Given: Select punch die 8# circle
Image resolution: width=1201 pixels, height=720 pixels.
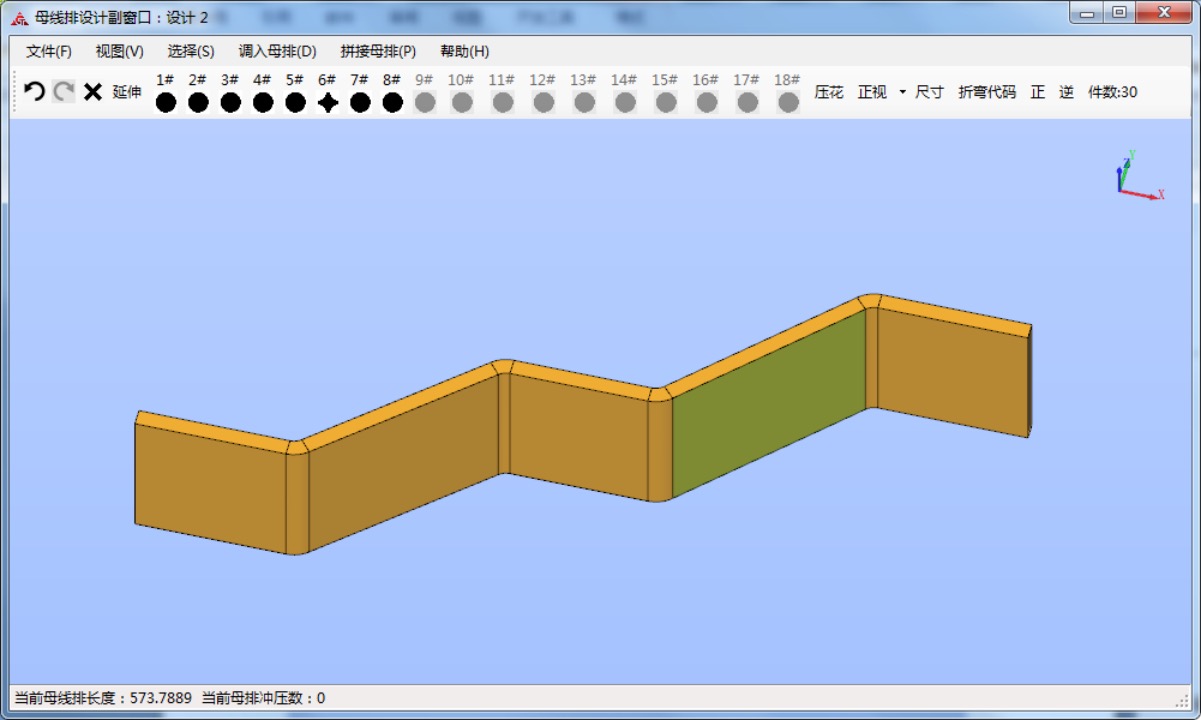Looking at the screenshot, I should tap(393, 101).
